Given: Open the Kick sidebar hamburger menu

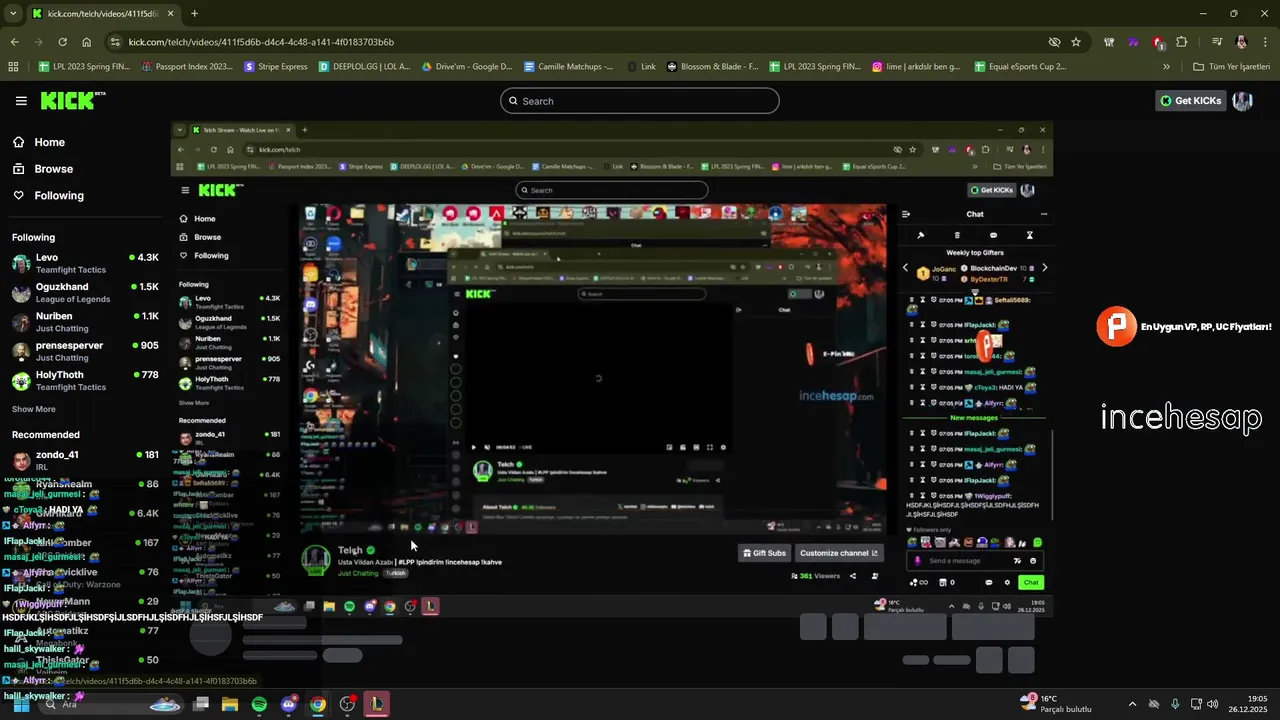Looking at the screenshot, I should [21, 101].
